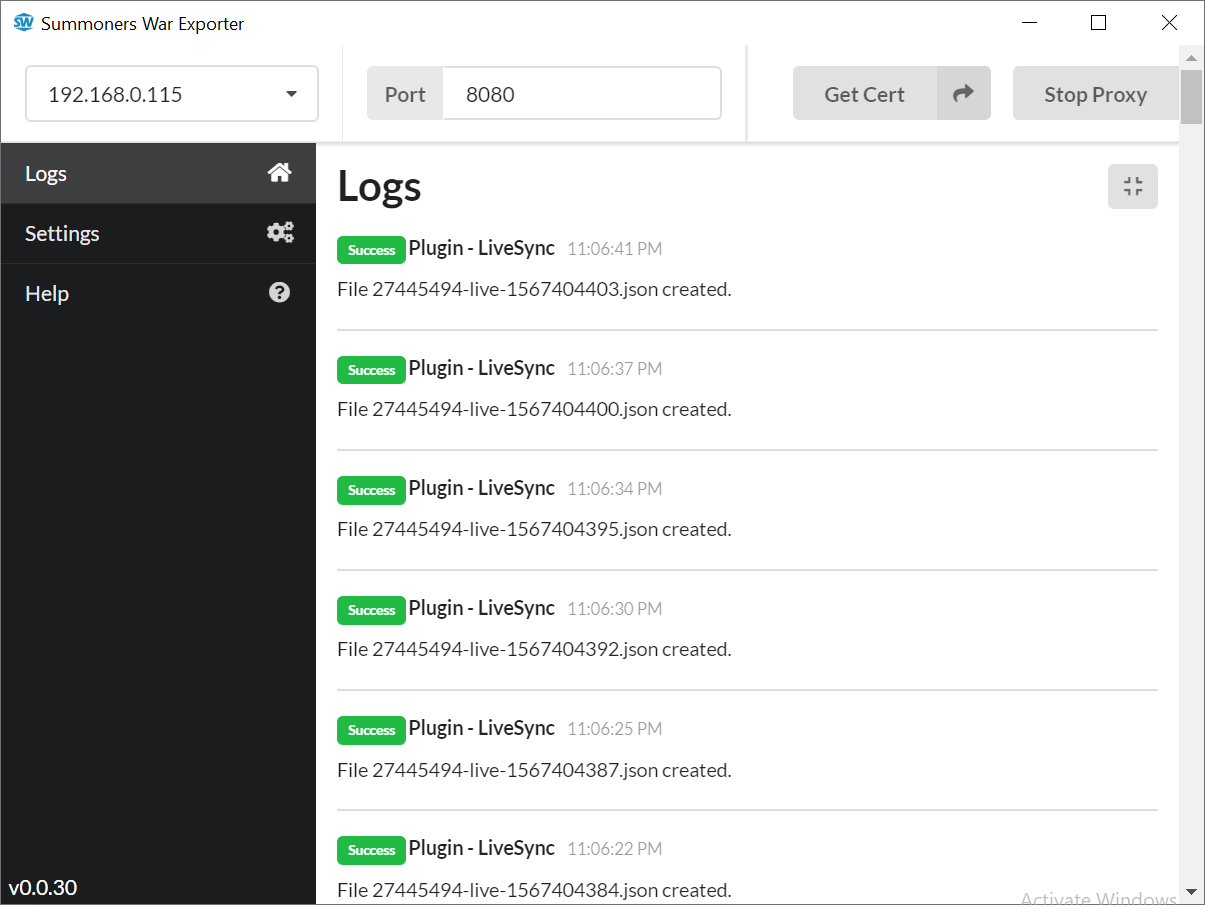Viewport: 1205px width, 905px height.
Task: Click the share arrow on Get Cert button
Action: tap(963, 93)
